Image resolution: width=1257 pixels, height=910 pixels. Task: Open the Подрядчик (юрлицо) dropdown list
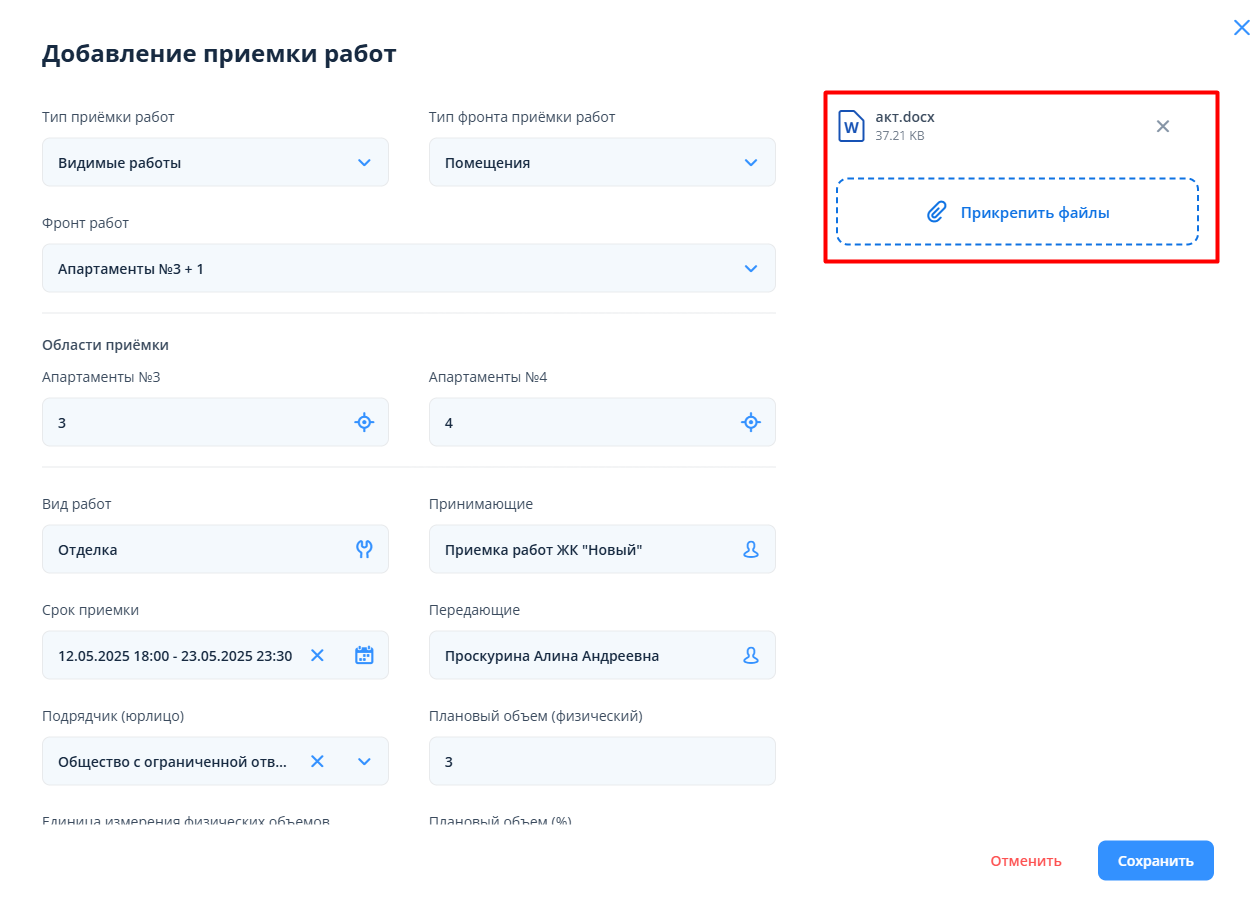[x=364, y=761]
